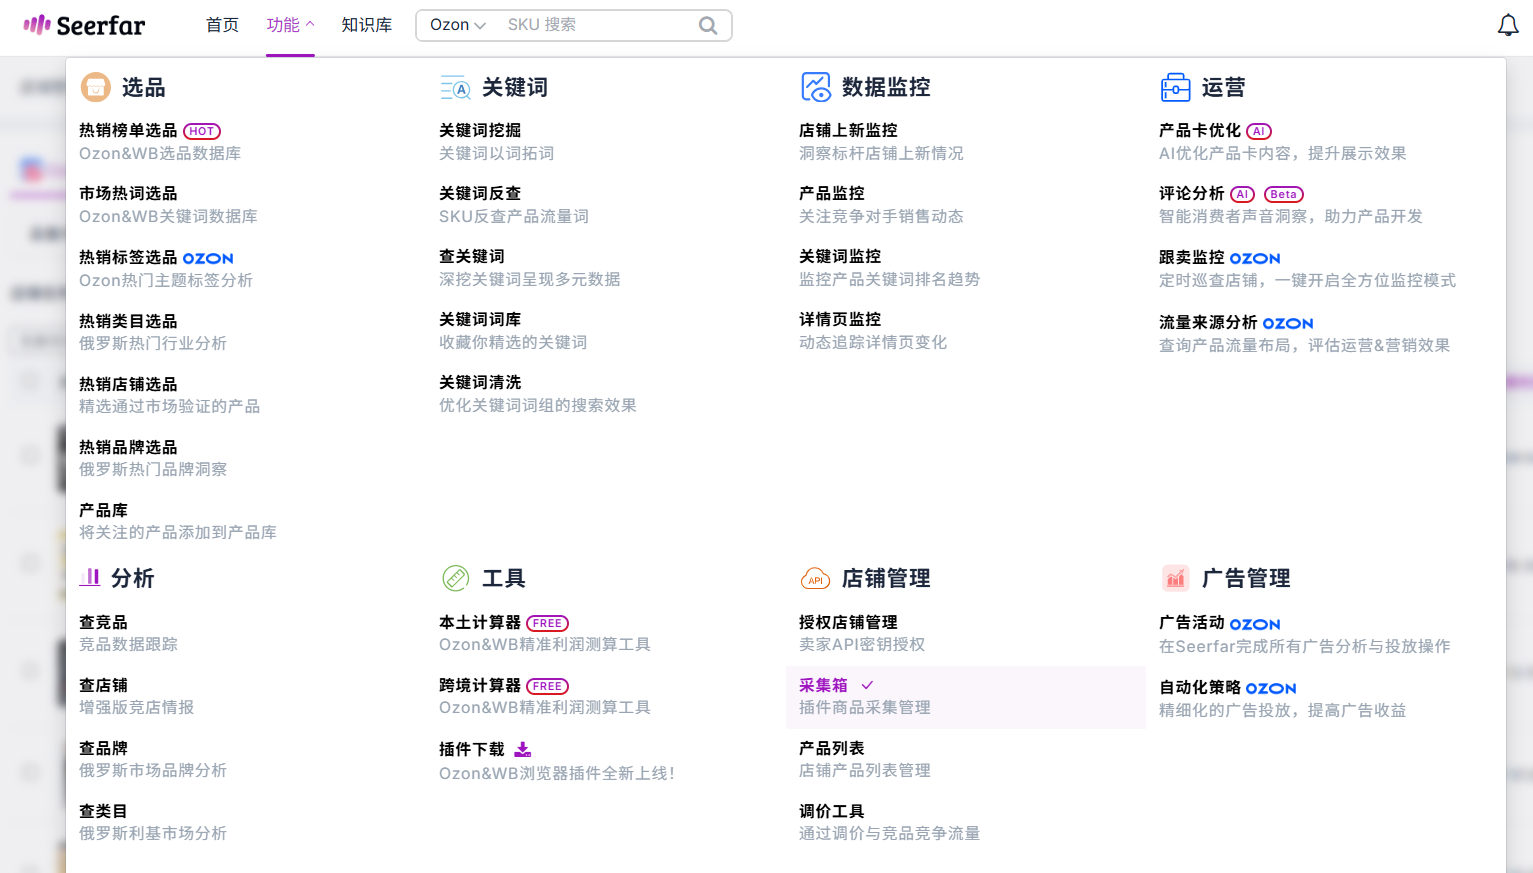
Task: Open the 知识库 tab
Action: 366,25
